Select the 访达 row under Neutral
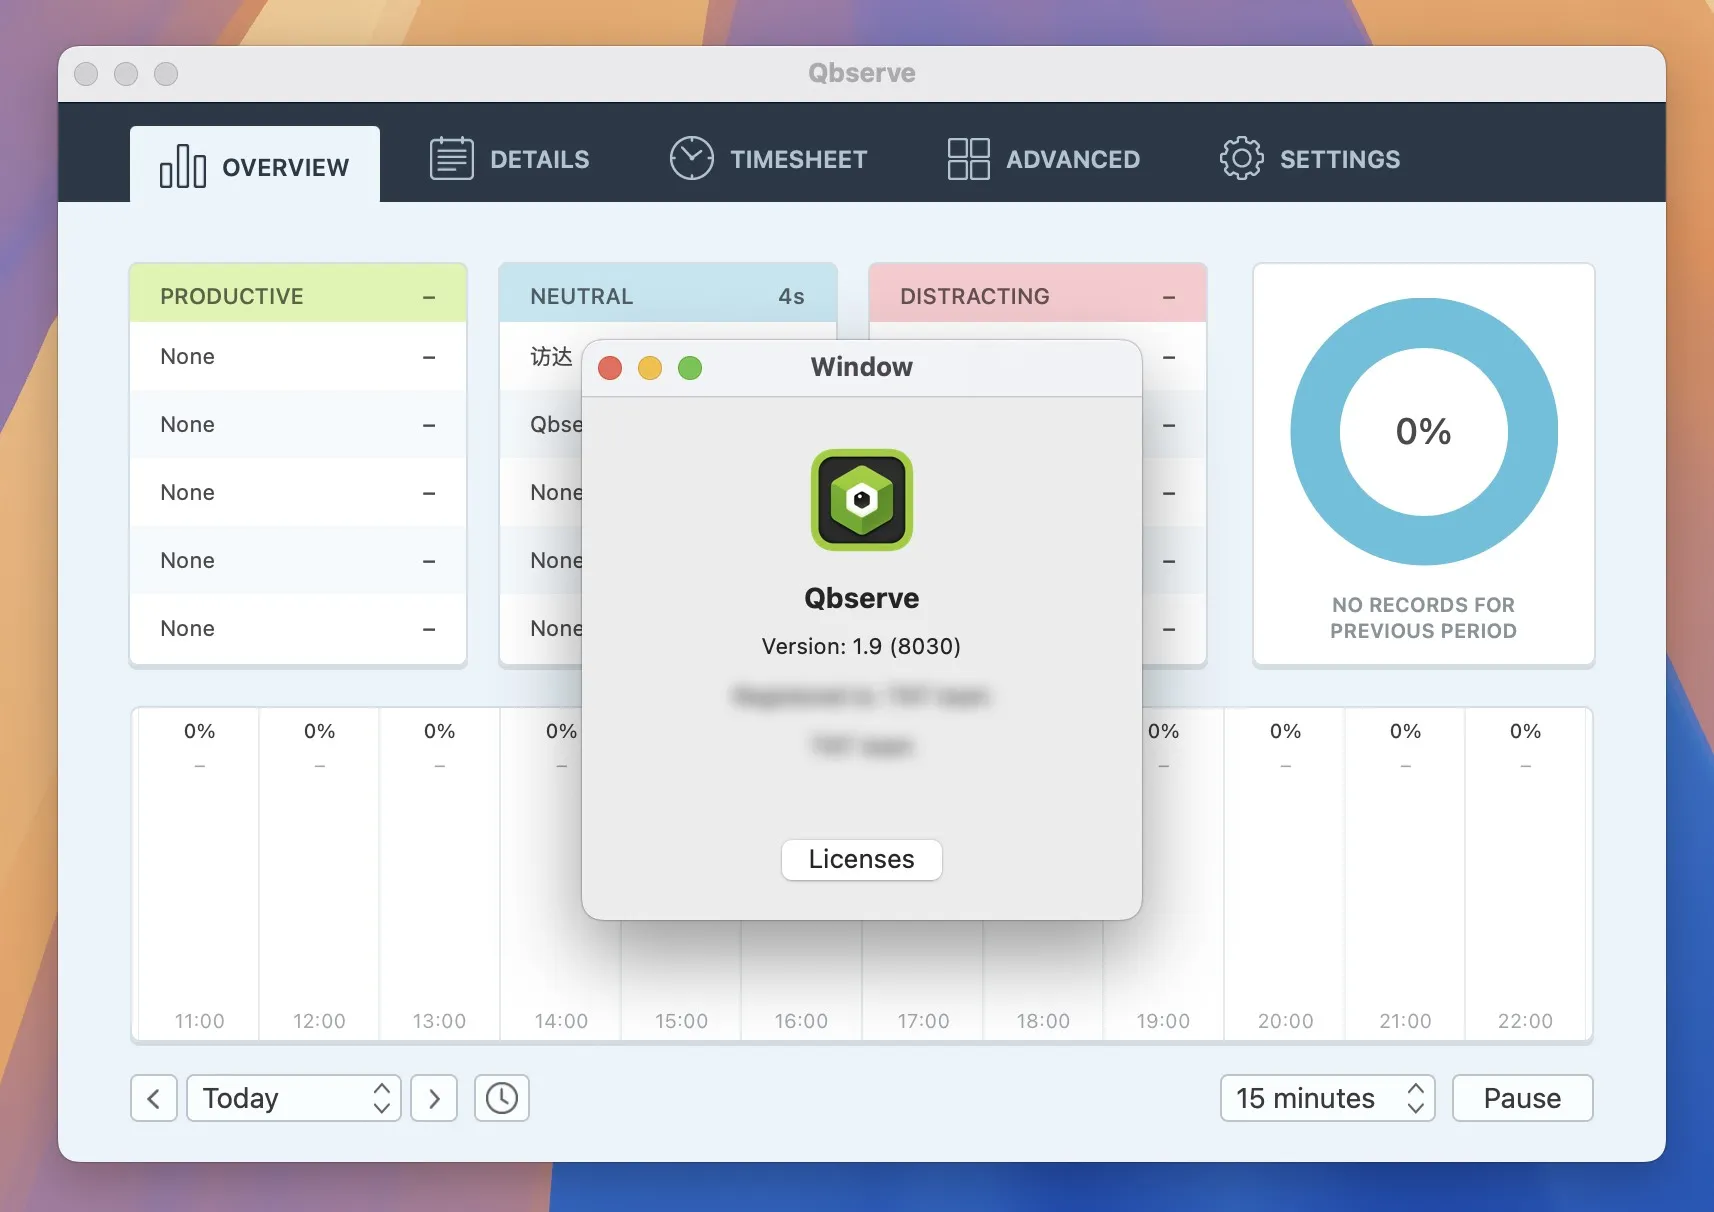 pos(541,357)
